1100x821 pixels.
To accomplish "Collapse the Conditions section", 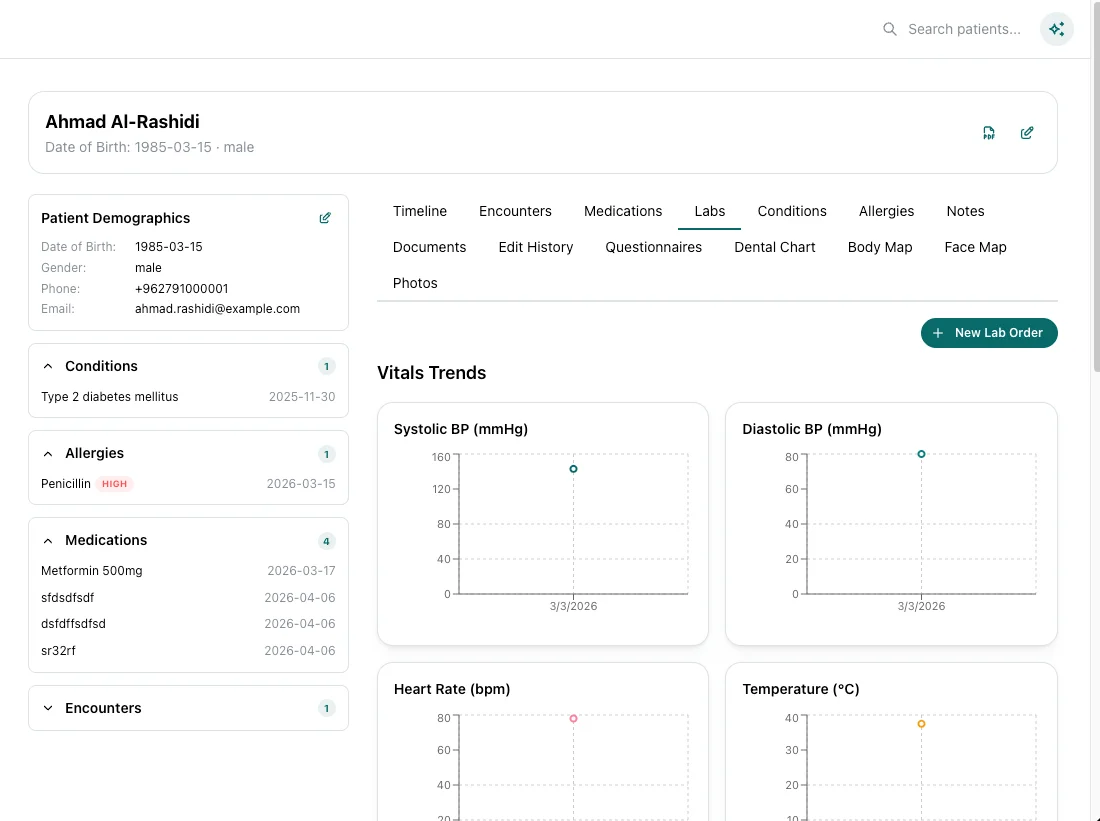I will point(48,366).
